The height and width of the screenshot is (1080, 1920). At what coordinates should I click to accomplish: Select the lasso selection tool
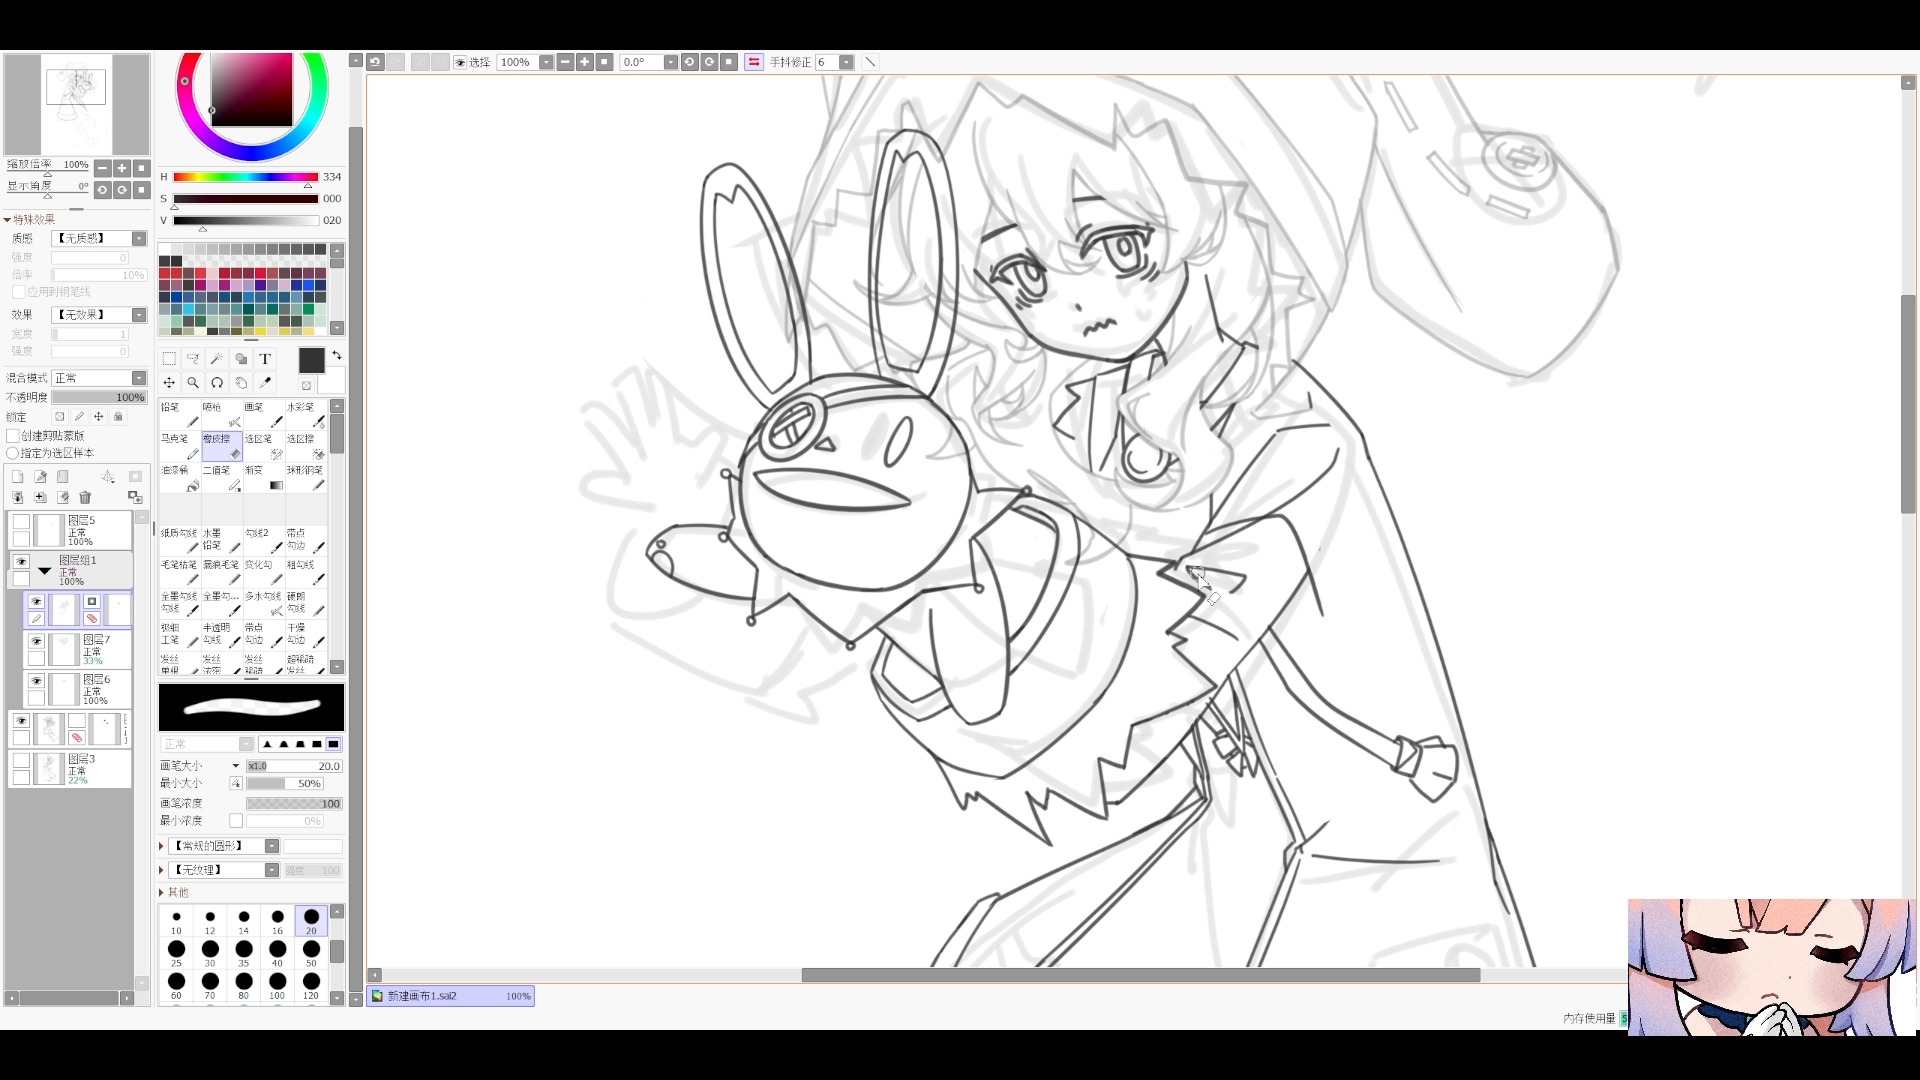pyautogui.click(x=193, y=359)
